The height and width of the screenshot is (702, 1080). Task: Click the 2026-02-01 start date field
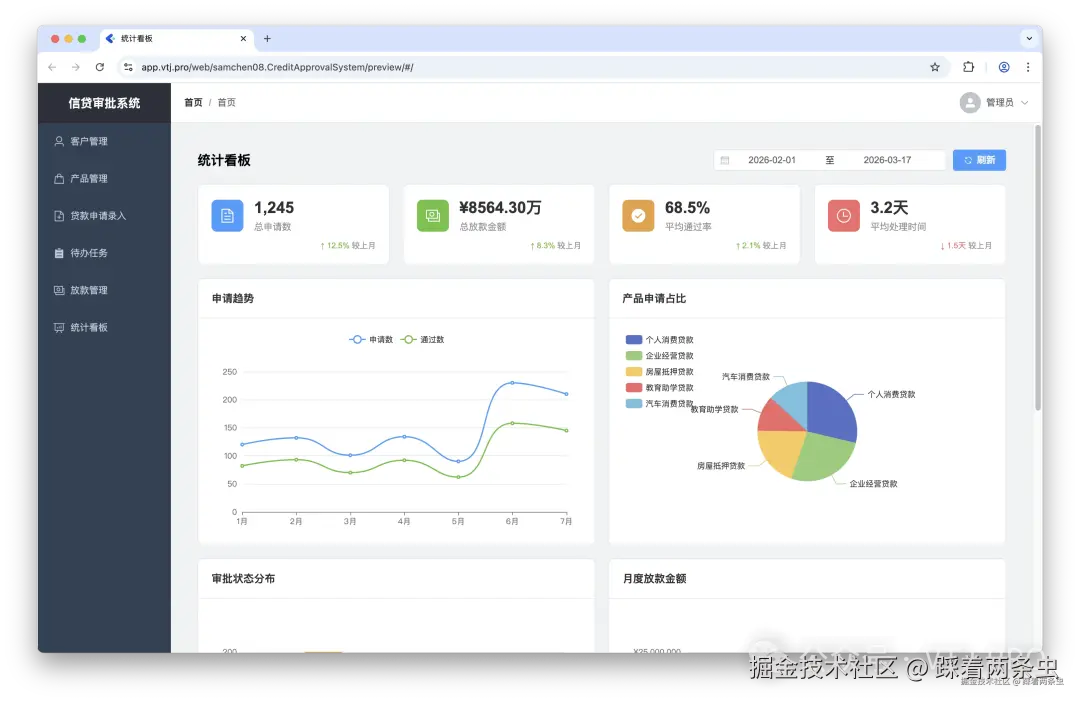coord(775,159)
